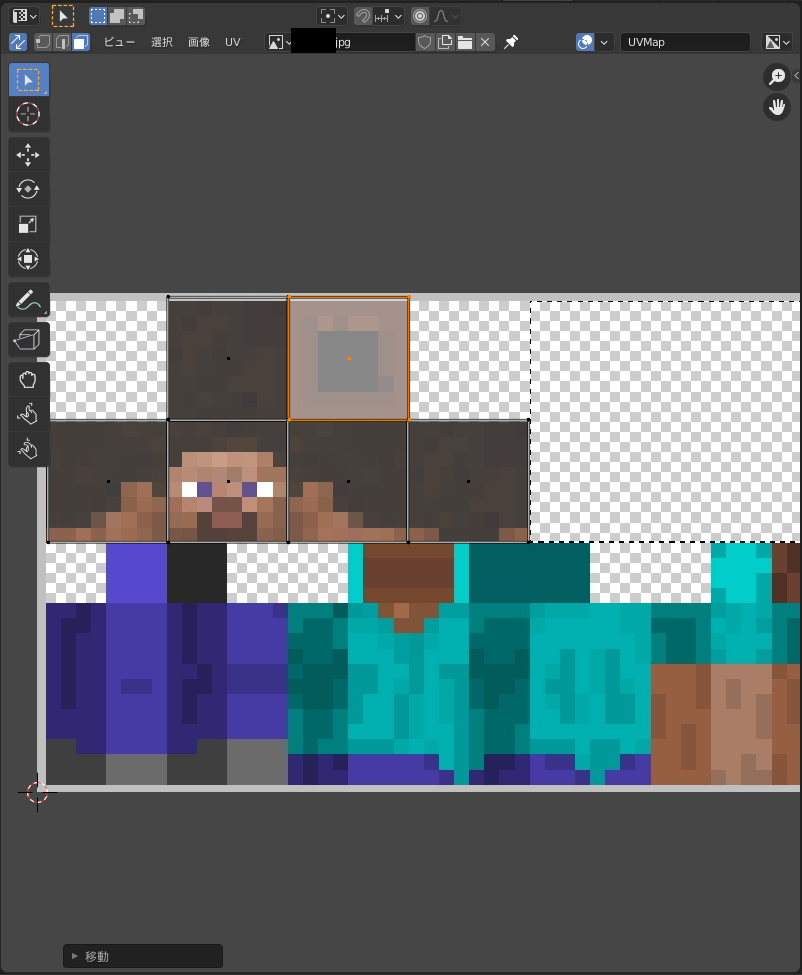Browse images with the image dropdown
Image resolution: width=802 pixels, height=975 pixels.
click(279, 42)
